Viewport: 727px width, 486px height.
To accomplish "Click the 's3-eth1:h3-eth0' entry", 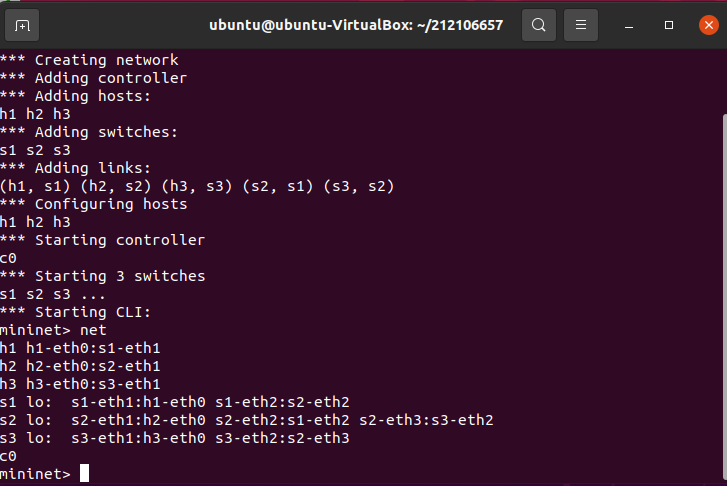I will point(138,437).
